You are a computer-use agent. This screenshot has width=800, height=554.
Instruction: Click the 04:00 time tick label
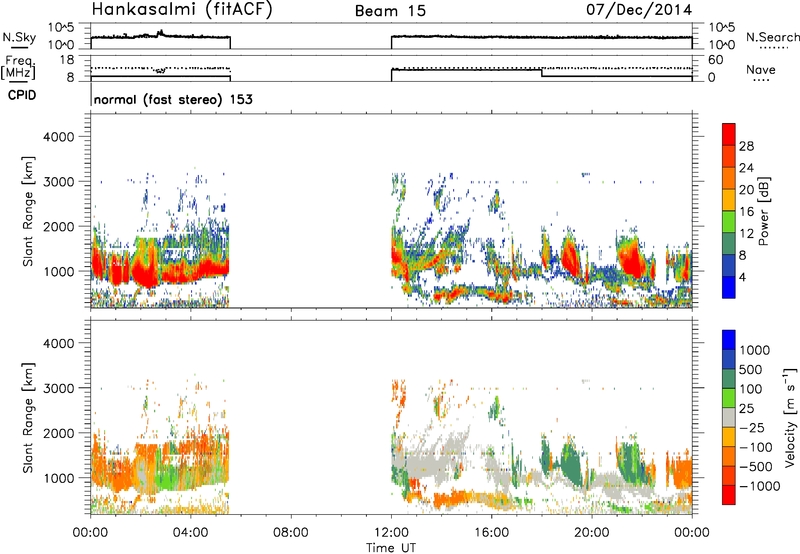[191, 533]
